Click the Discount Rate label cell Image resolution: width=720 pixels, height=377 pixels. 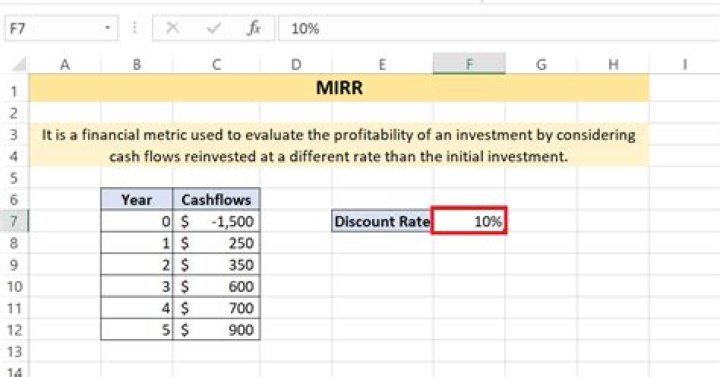[x=382, y=221]
